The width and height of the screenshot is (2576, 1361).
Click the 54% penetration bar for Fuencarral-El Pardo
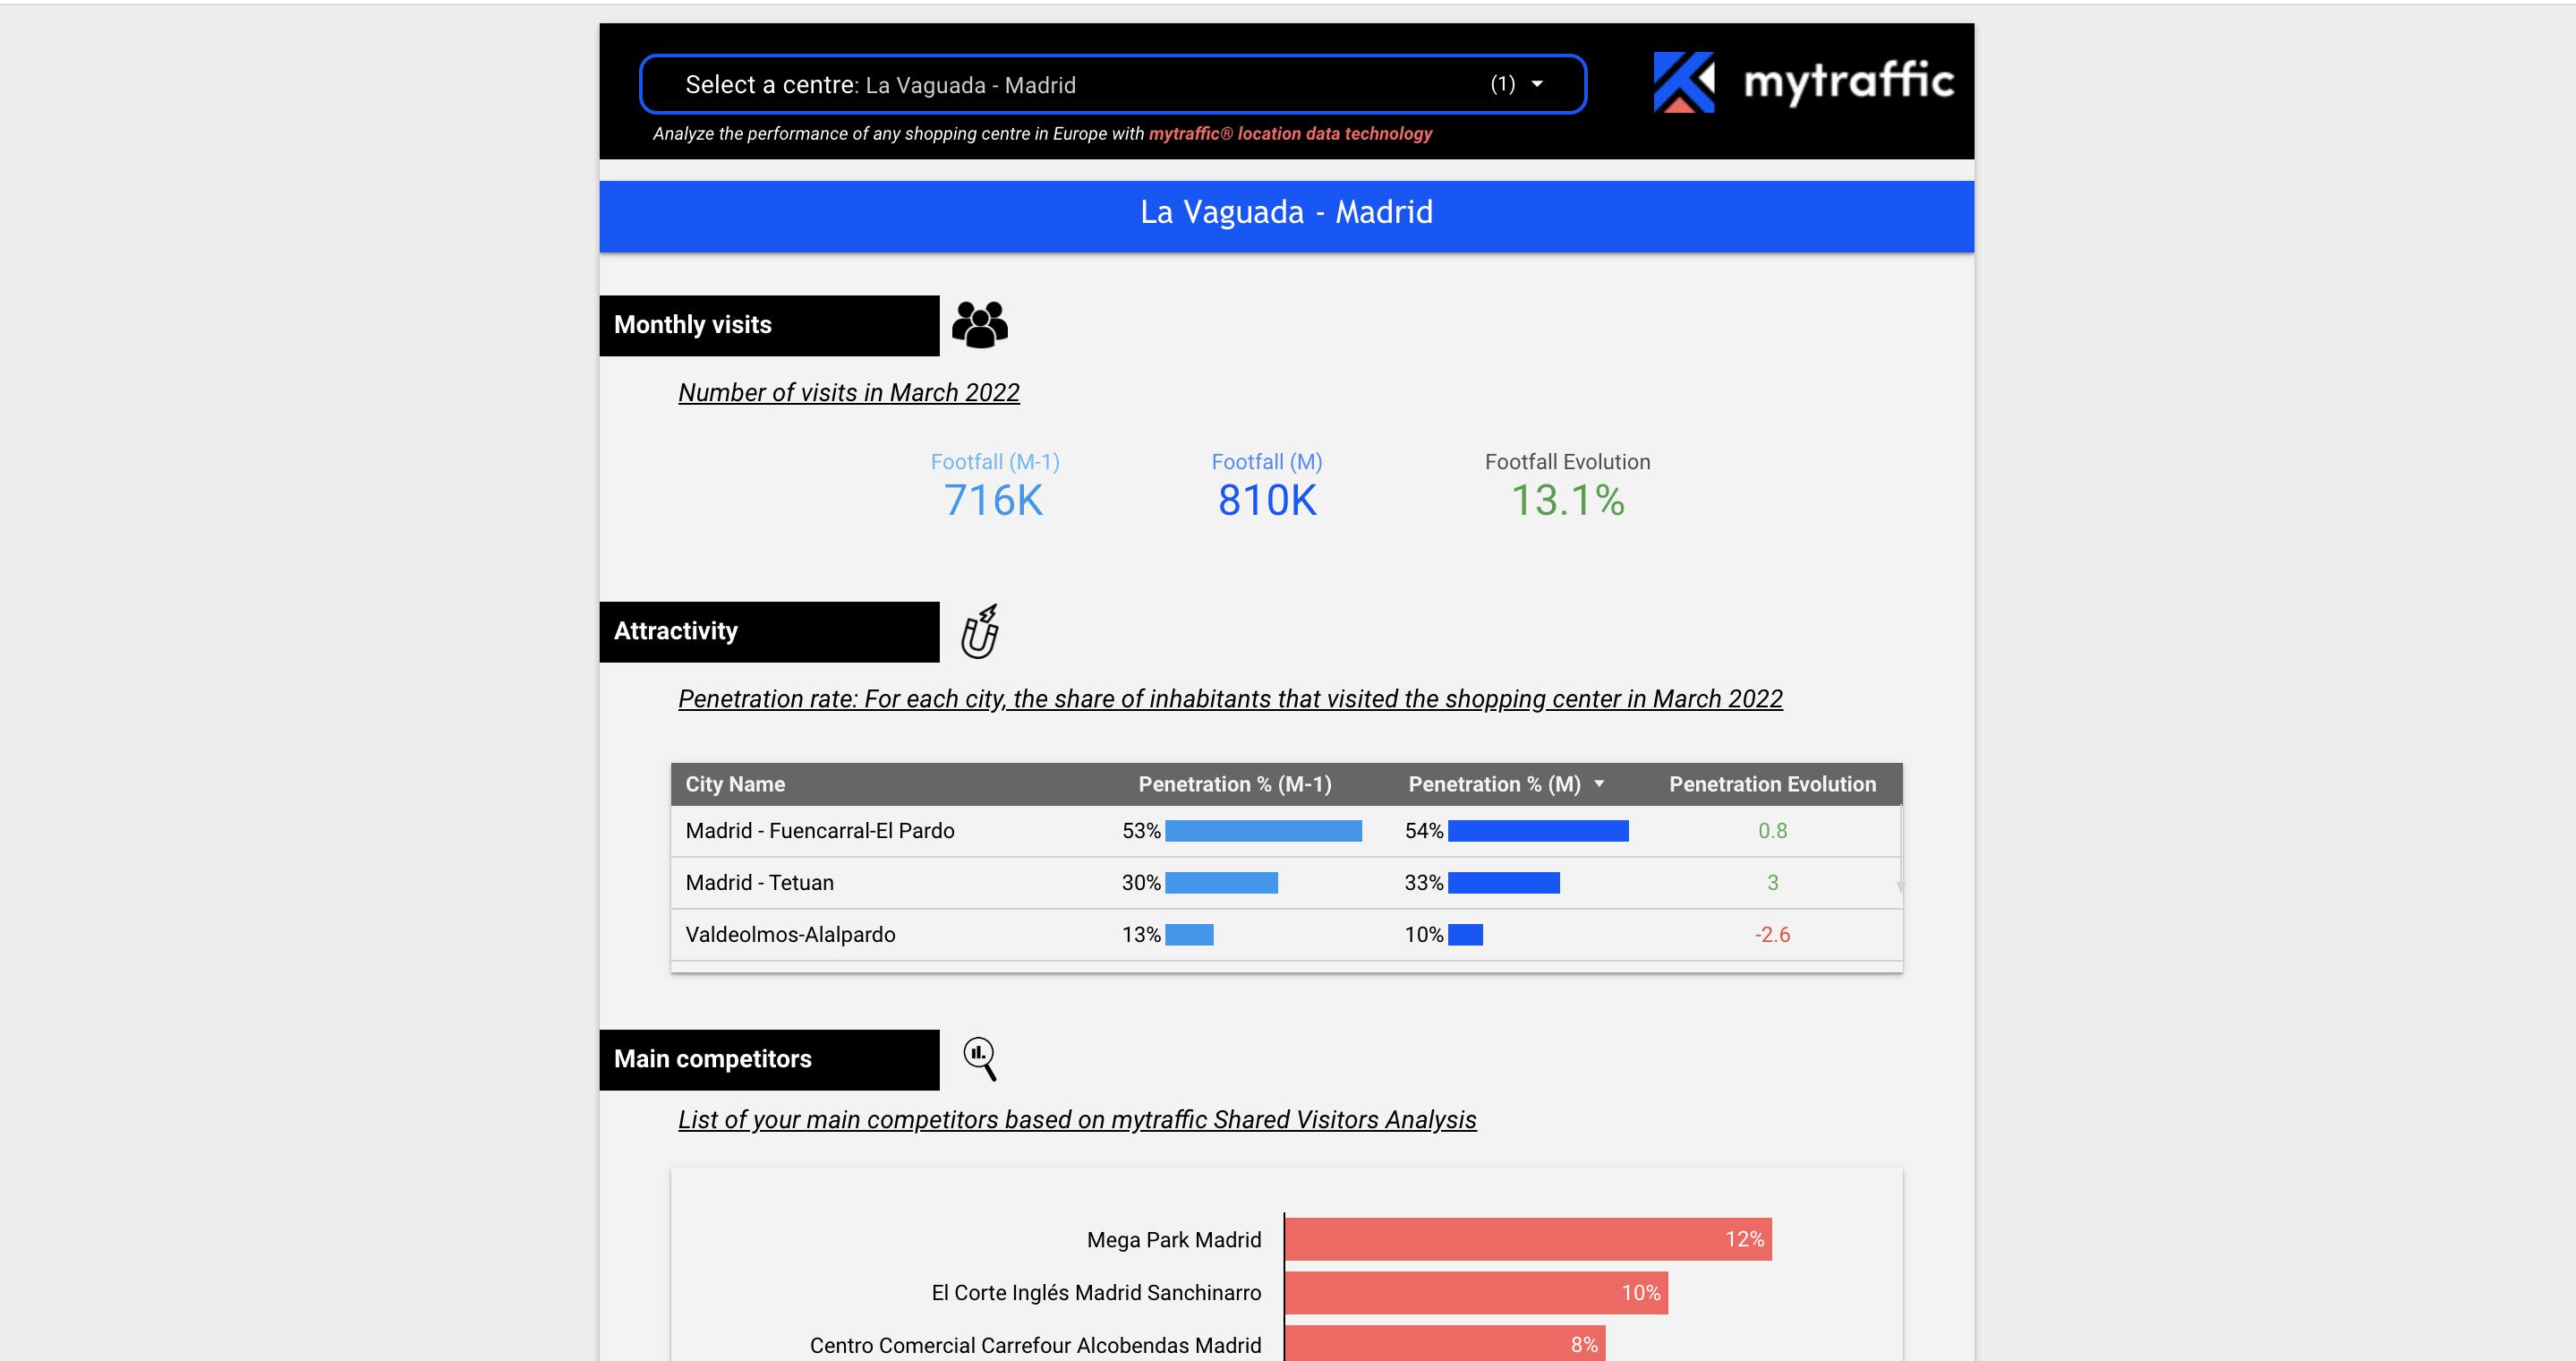coord(1538,831)
